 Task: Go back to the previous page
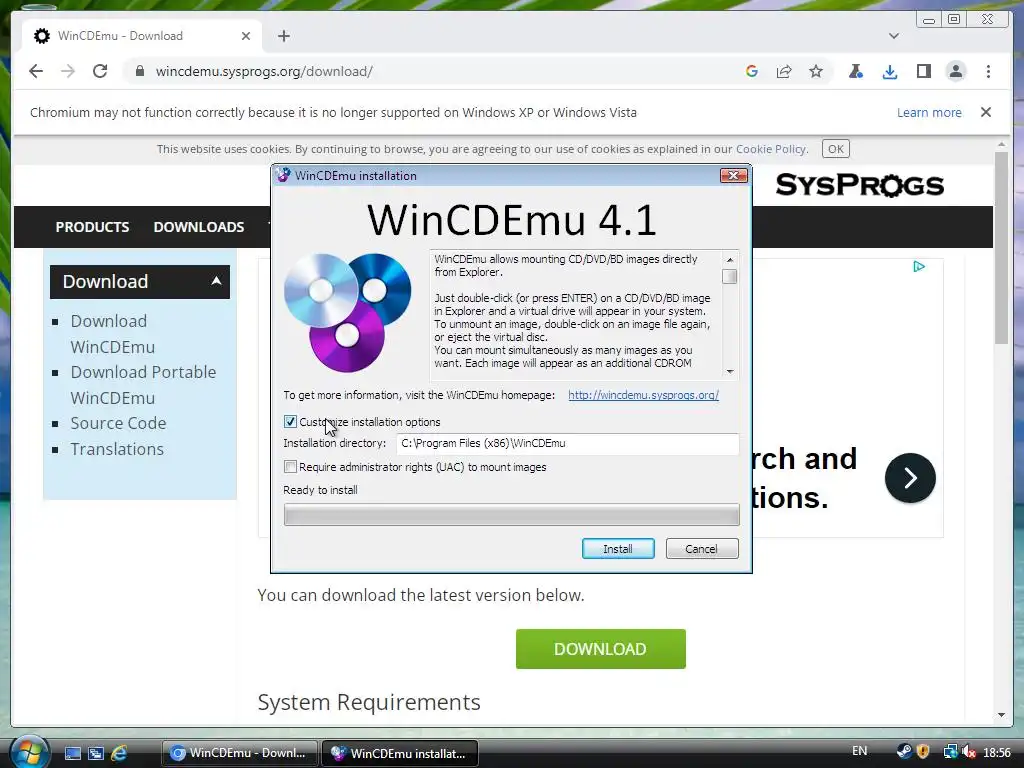tap(36, 71)
